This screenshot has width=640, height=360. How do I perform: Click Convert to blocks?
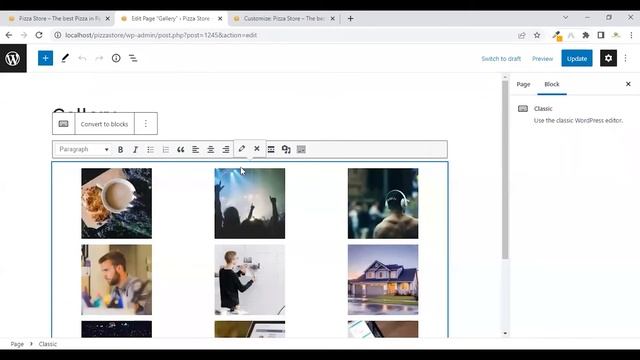104,124
